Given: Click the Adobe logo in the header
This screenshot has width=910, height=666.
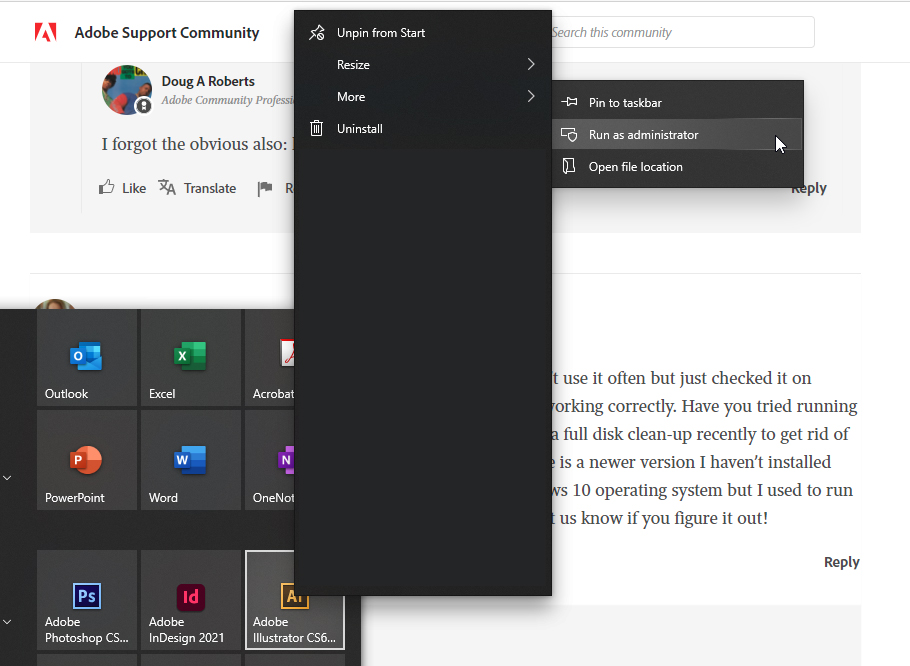Looking at the screenshot, I should tap(44, 31).
